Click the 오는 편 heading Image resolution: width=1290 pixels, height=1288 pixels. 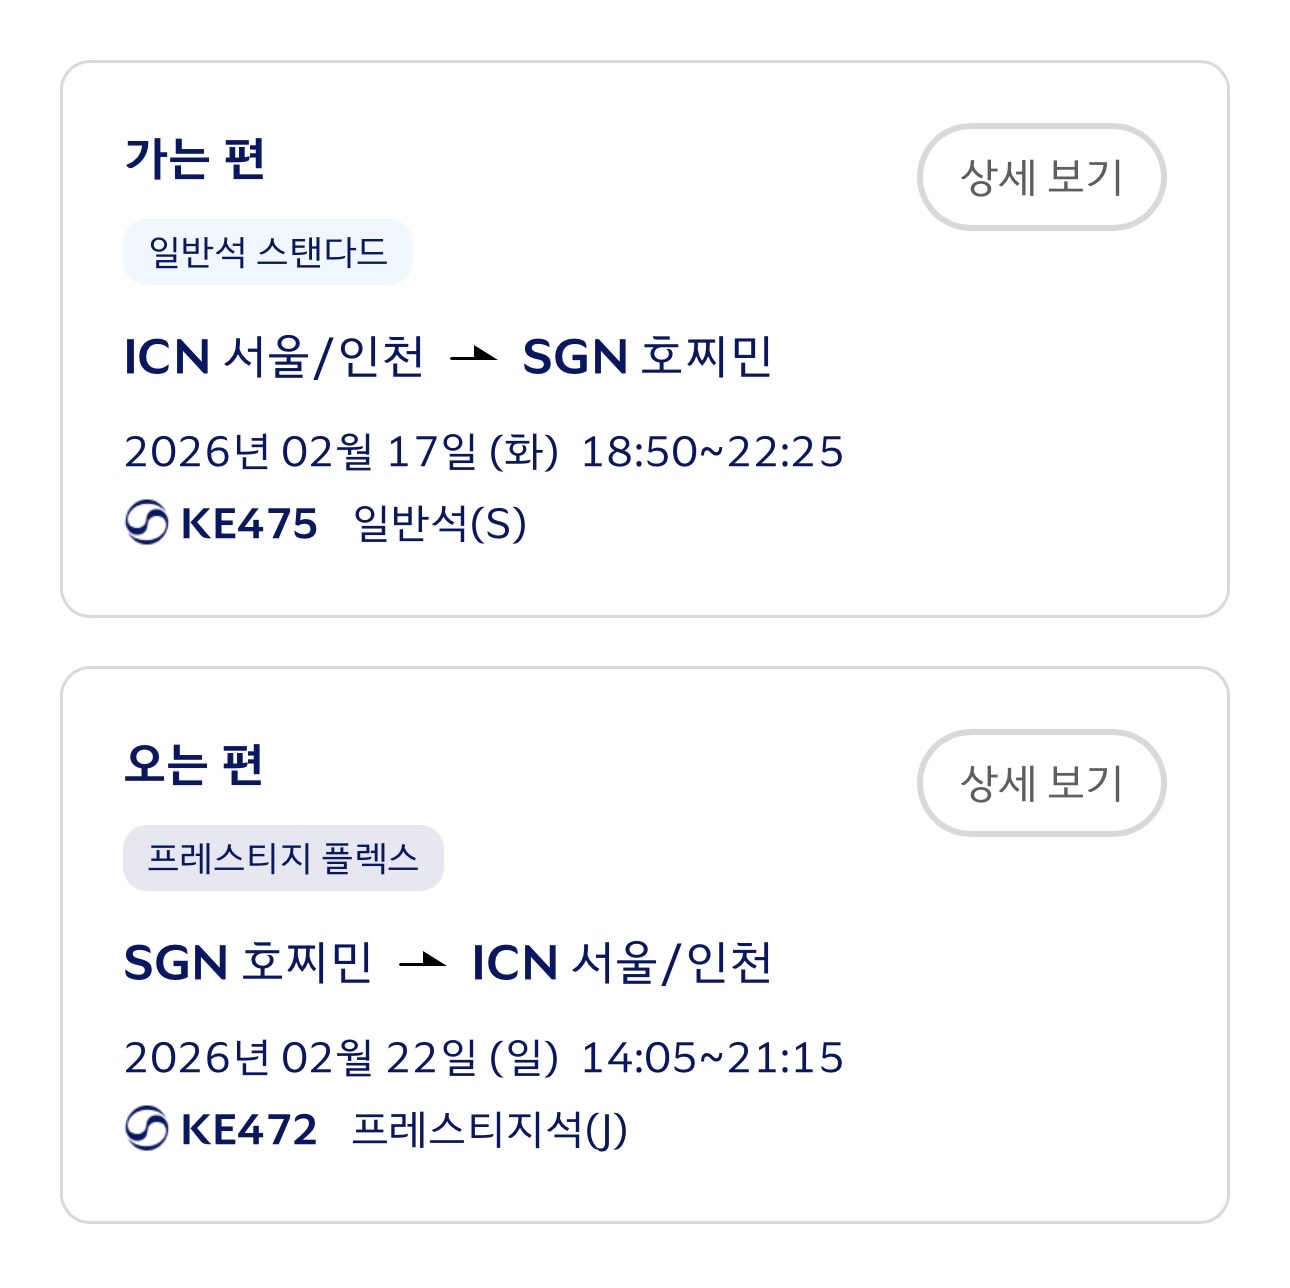[194, 765]
